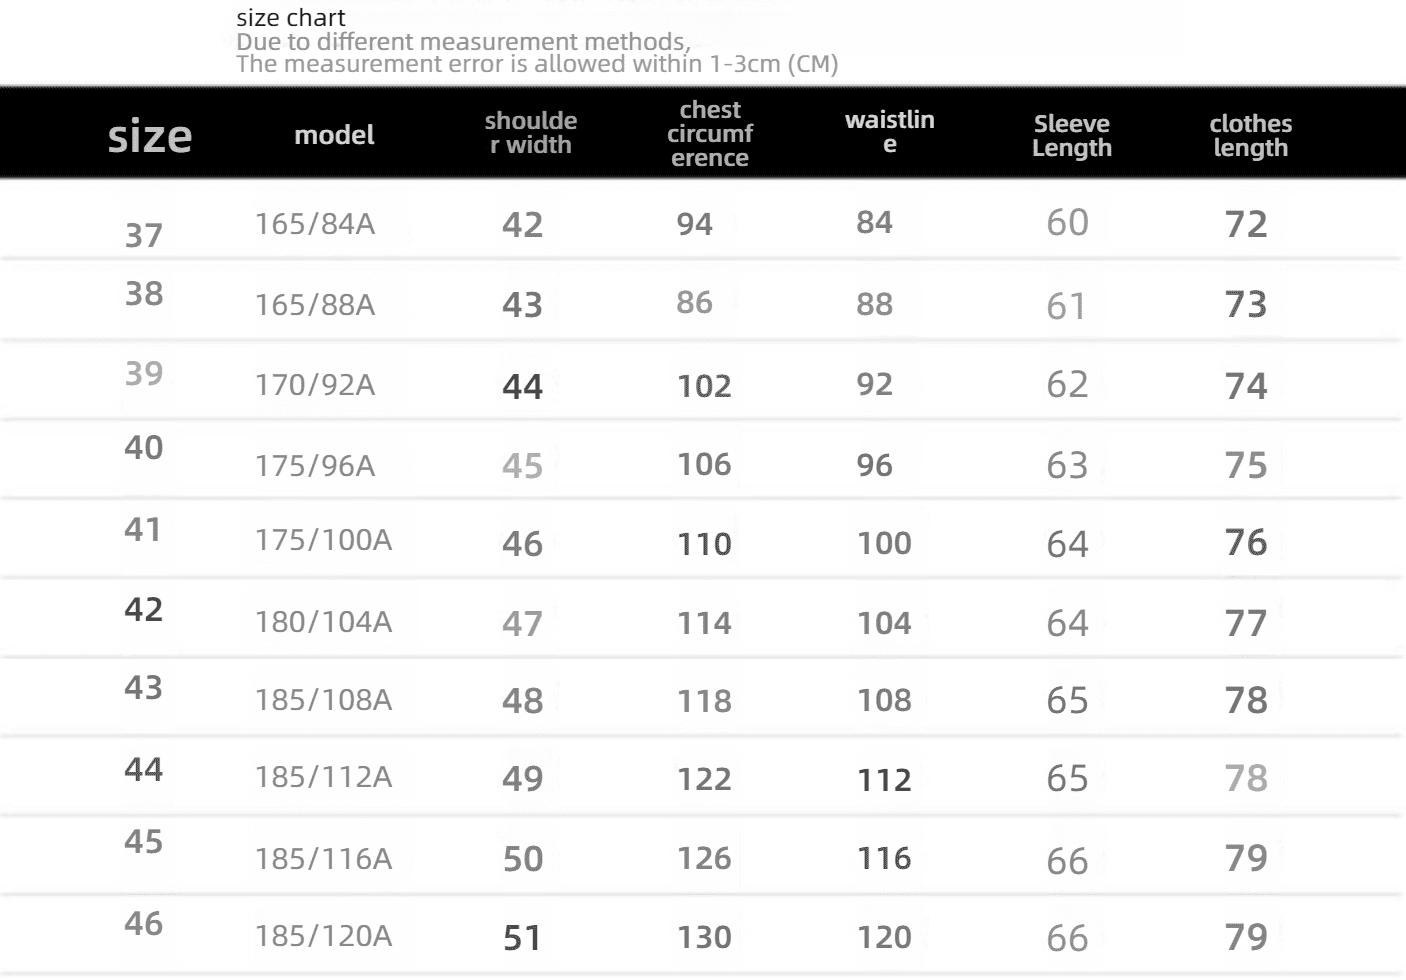Click the 'size' column header
Viewport: 1406px width, 980px height.
[x=150, y=135]
